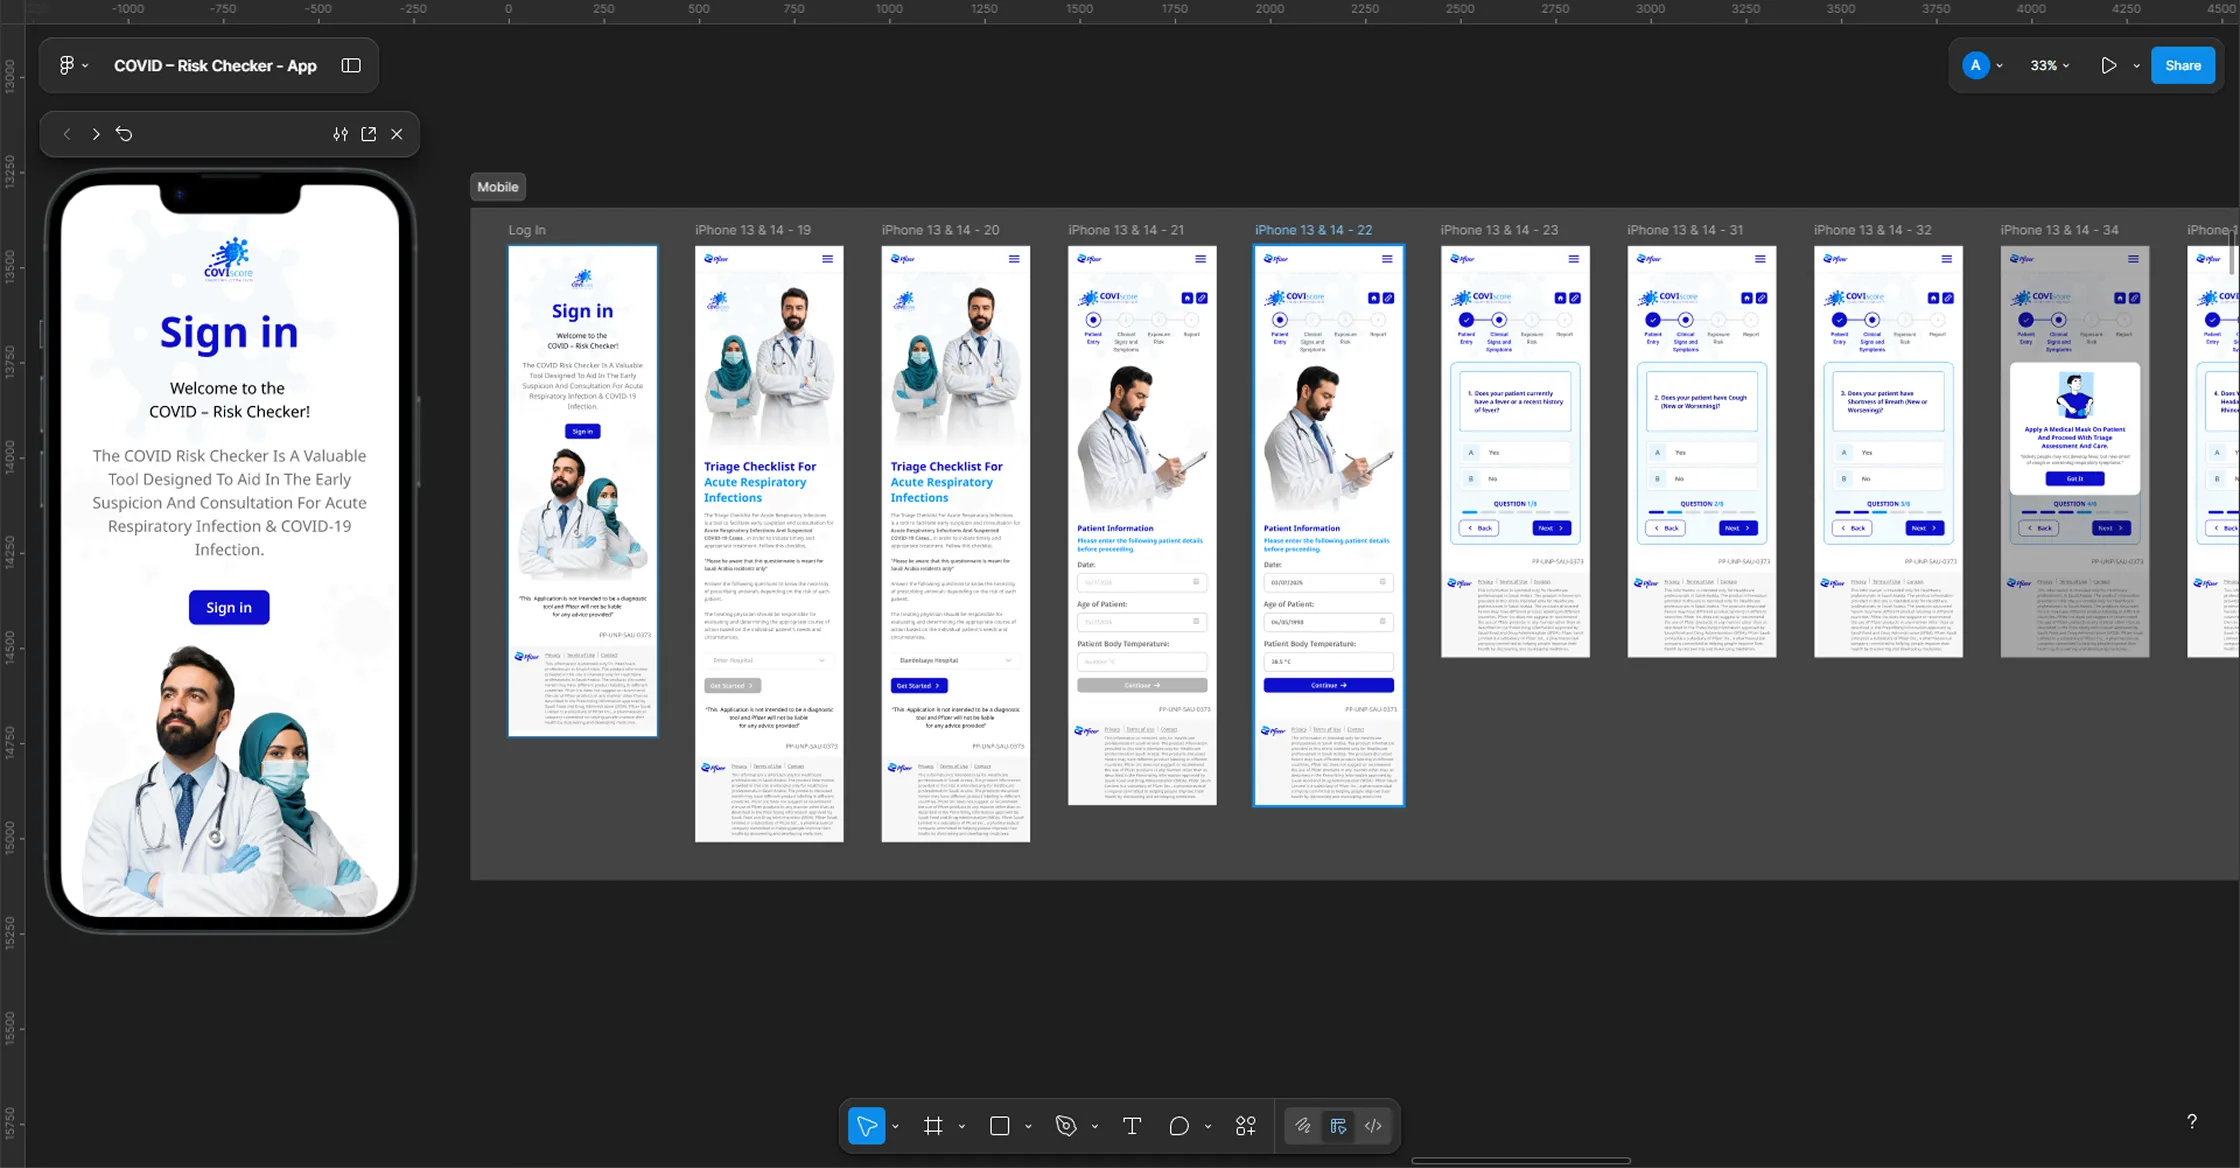Switch to Draw mode toggle
This screenshot has width=2240, height=1168.
(1302, 1126)
